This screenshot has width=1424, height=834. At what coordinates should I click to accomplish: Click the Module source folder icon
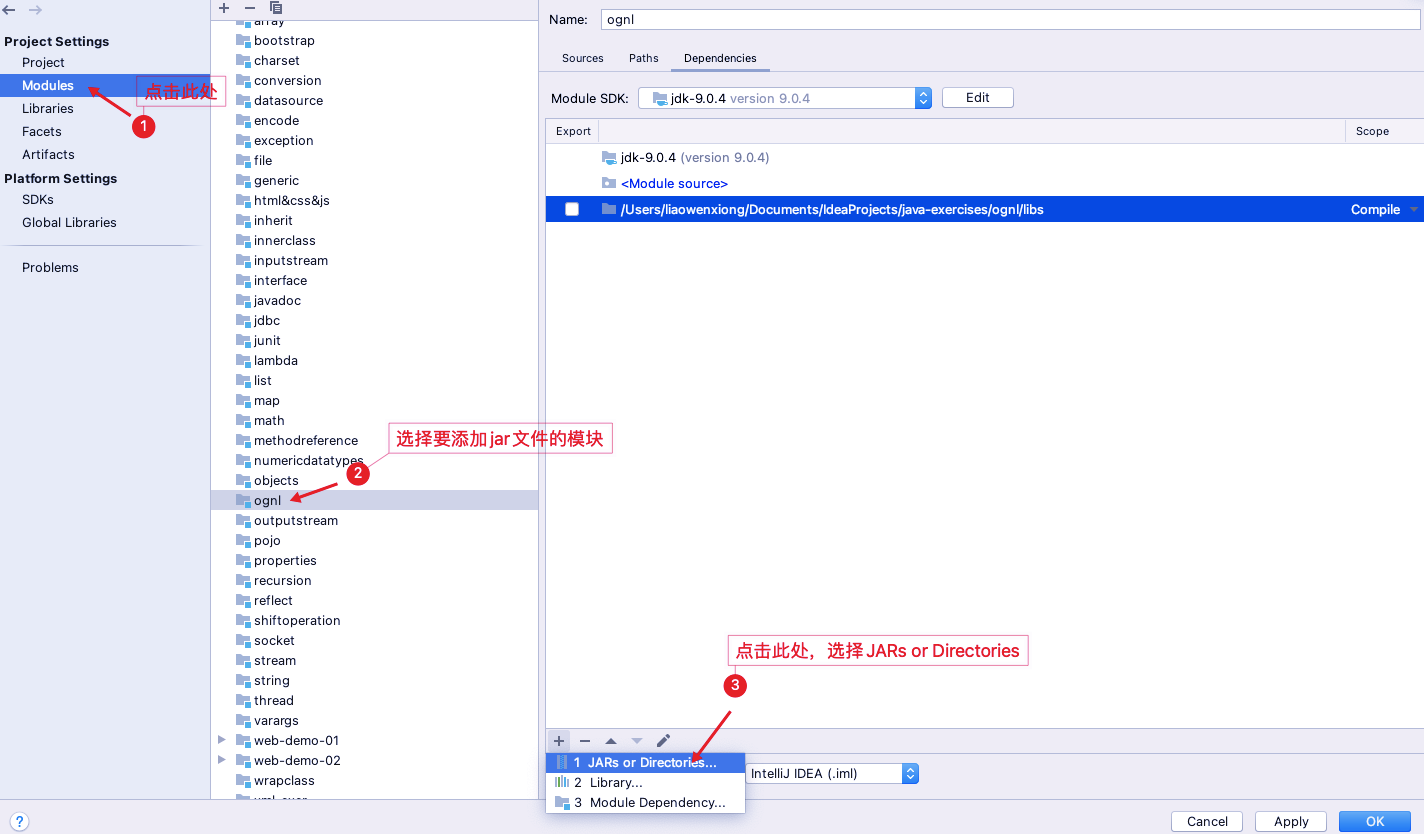609,183
